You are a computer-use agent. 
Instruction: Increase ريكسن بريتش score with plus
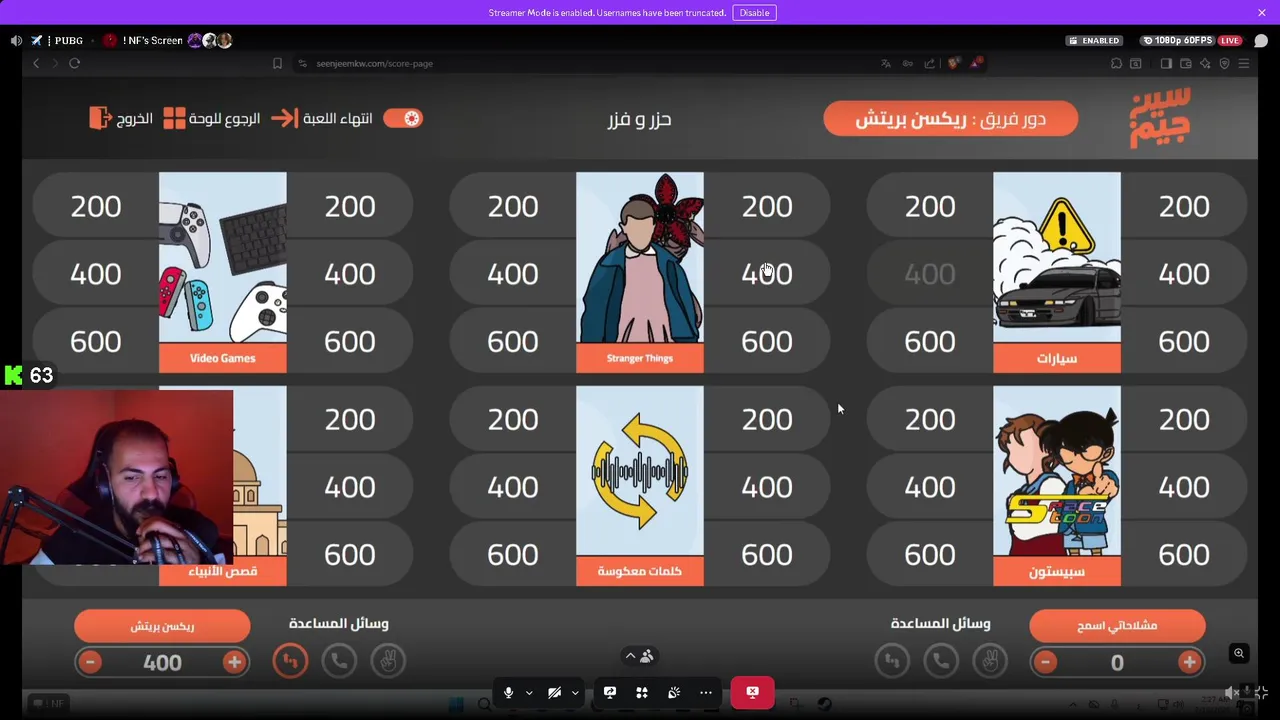point(234,662)
